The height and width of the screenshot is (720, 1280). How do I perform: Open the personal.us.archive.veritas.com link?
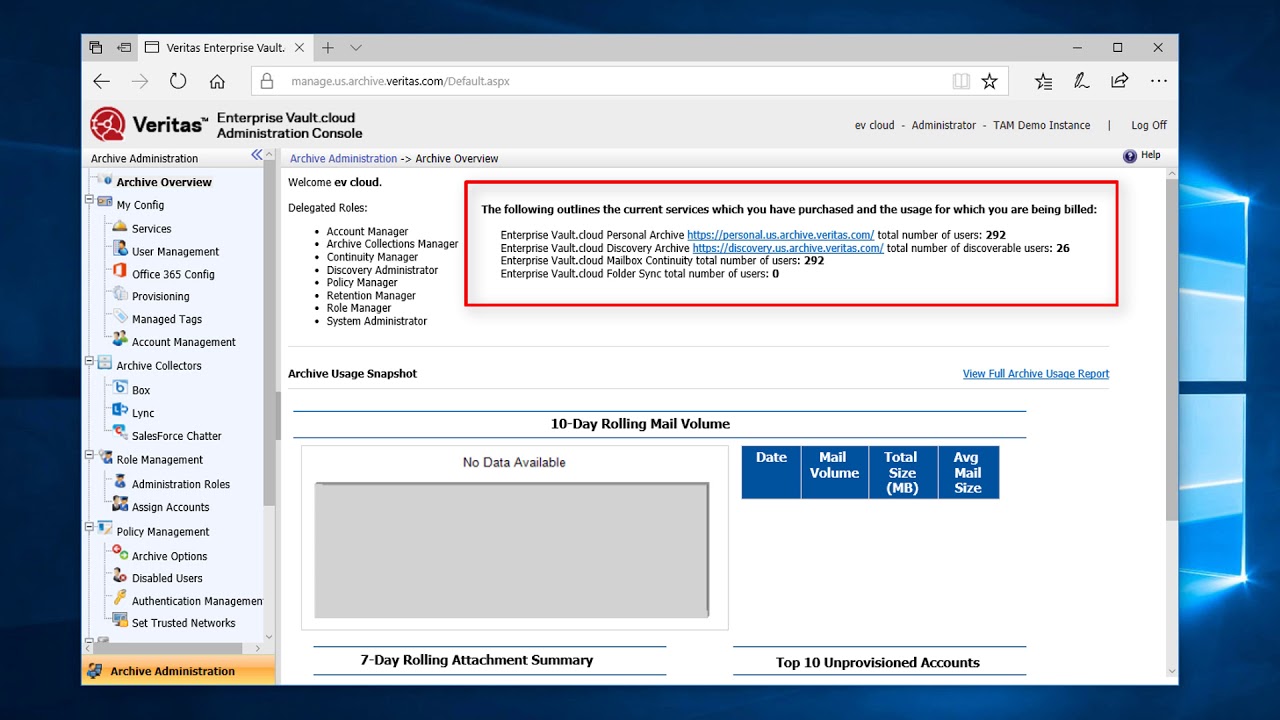click(781, 235)
